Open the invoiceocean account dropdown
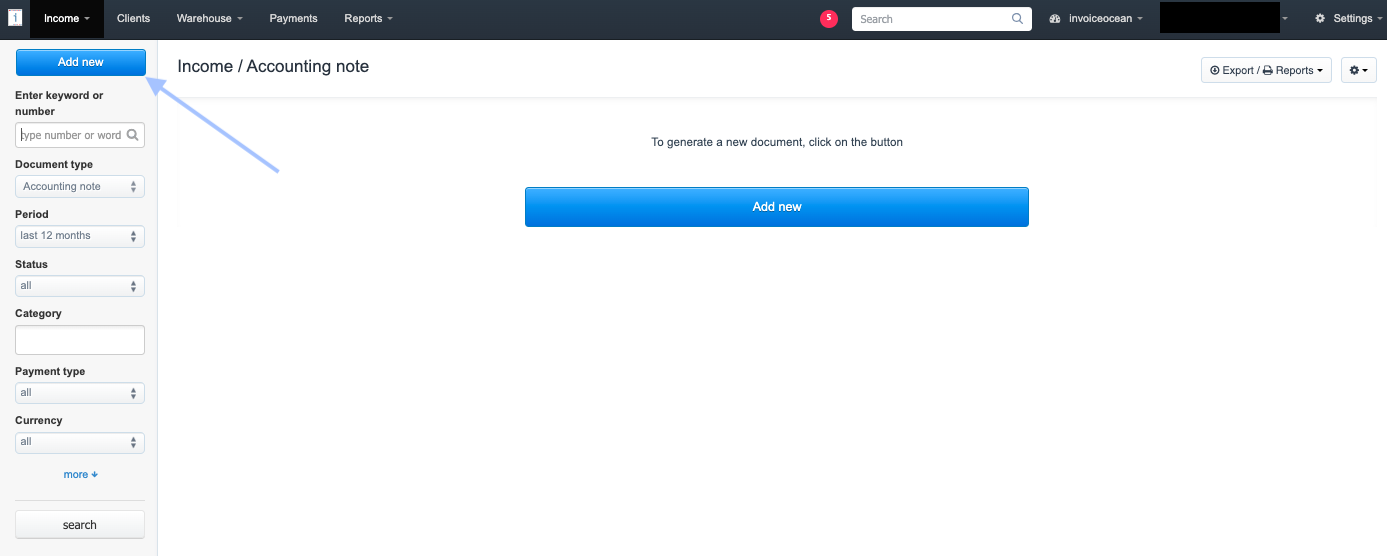1387x556 pixels. tap(1096, 19)
